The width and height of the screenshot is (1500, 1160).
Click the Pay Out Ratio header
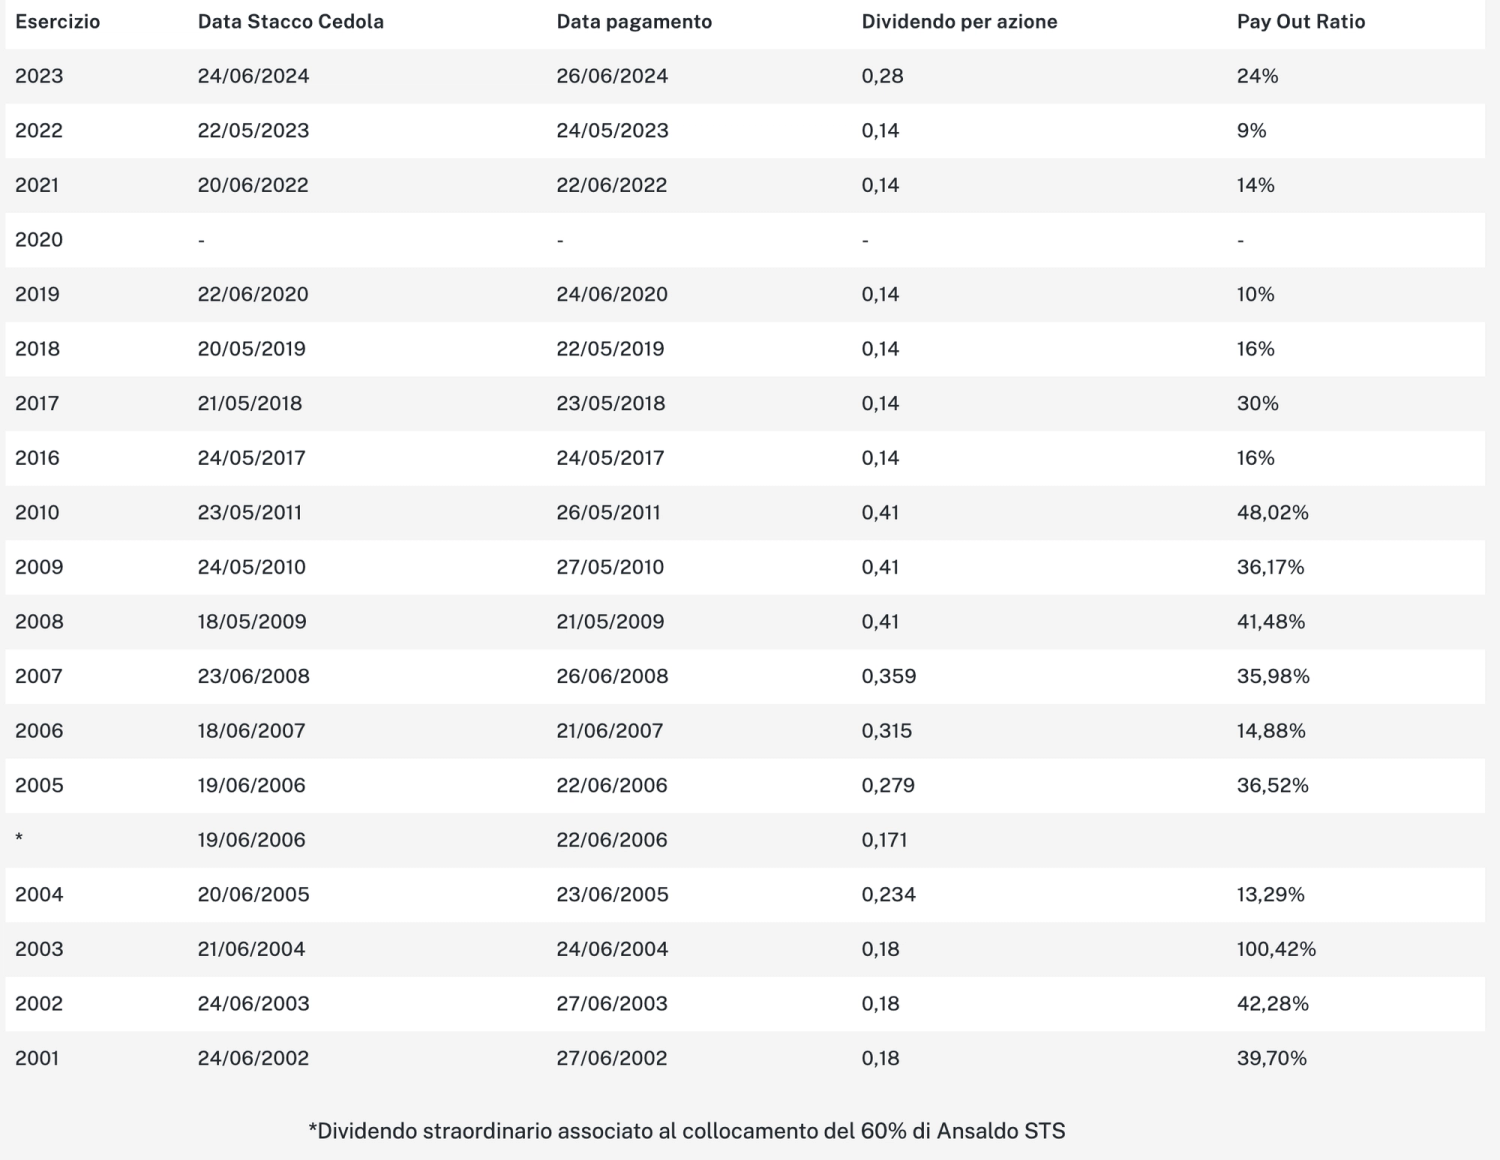1300,22
